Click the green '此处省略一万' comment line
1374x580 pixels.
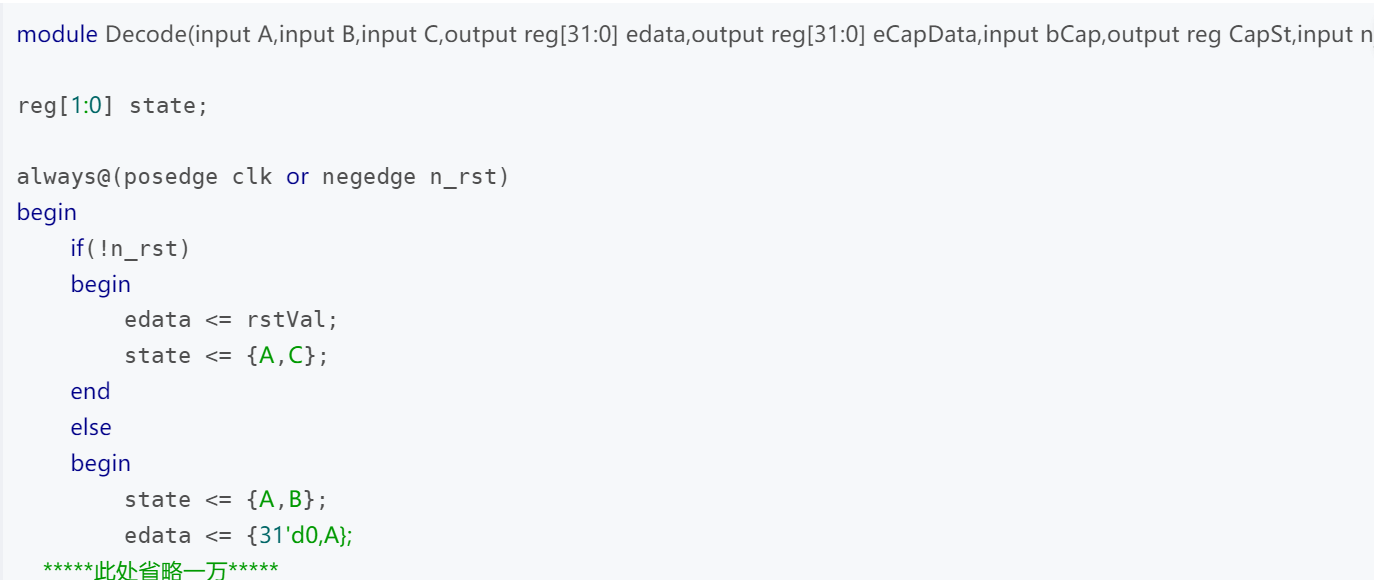pos(160,570)
